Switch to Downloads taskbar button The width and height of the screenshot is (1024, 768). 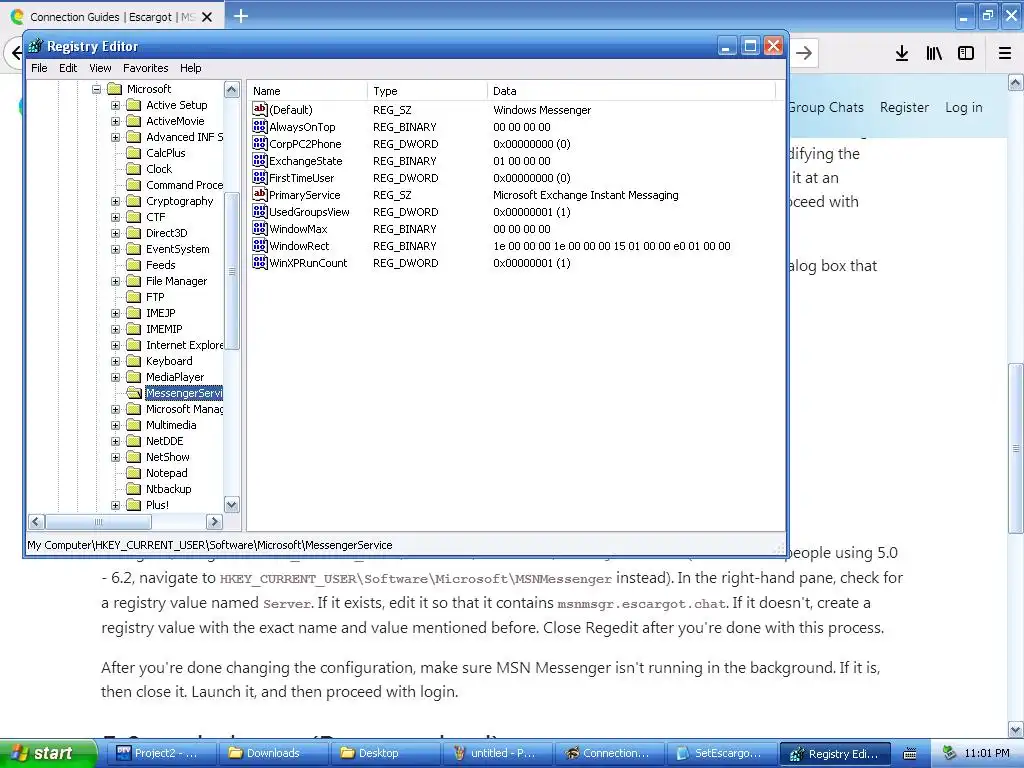pos(272,753)
